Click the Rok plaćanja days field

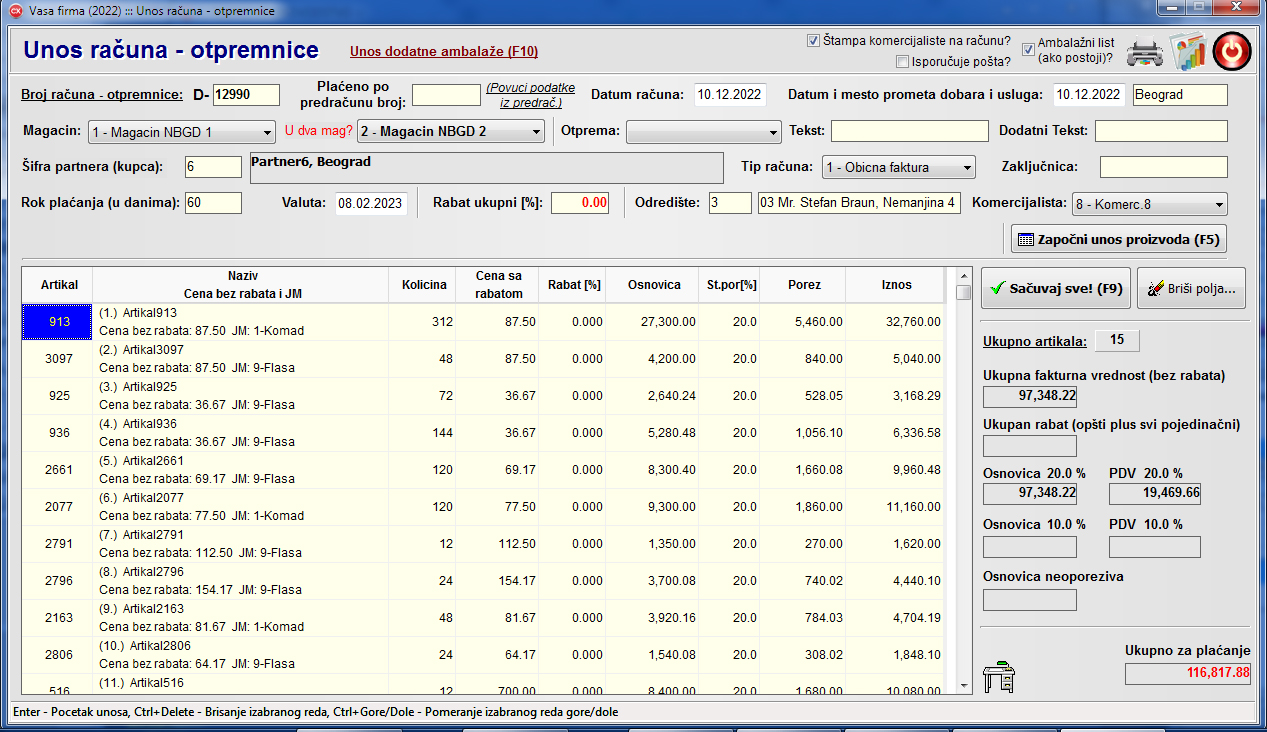pyautogui.click(x=213, y=203)
